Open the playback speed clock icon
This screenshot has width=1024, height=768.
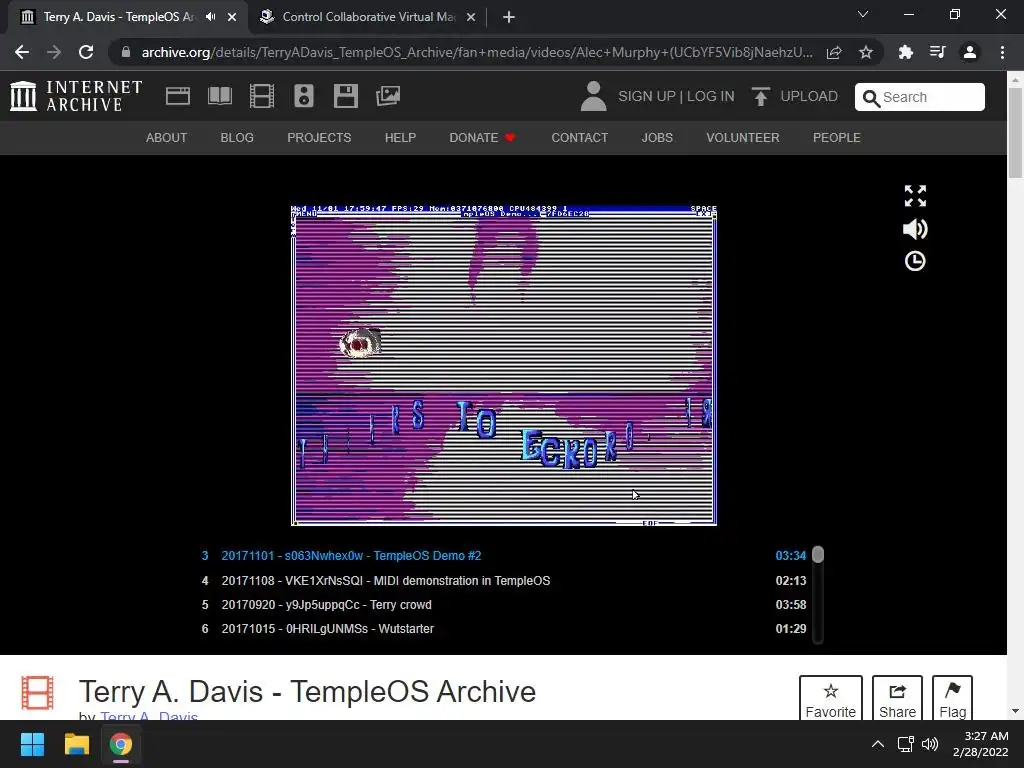click(915, 261)
